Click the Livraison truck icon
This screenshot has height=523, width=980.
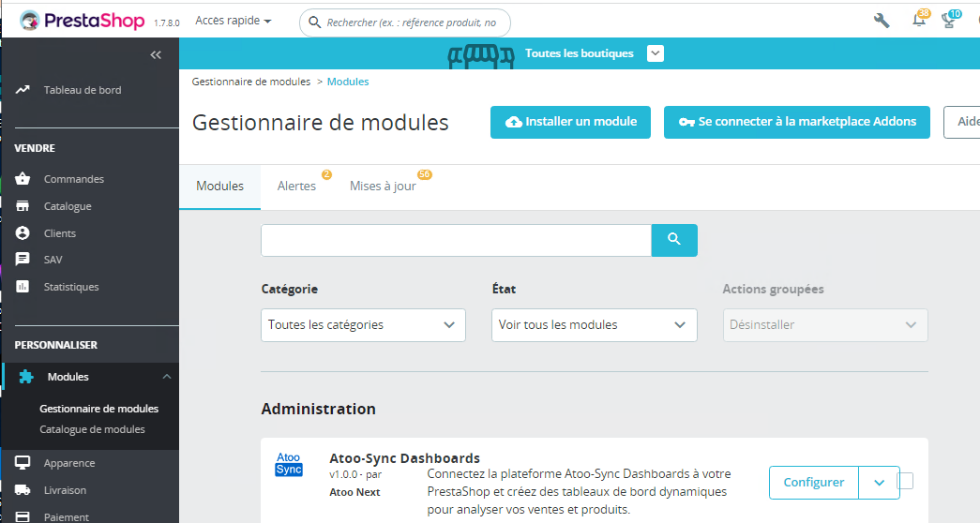click(22, 490)
